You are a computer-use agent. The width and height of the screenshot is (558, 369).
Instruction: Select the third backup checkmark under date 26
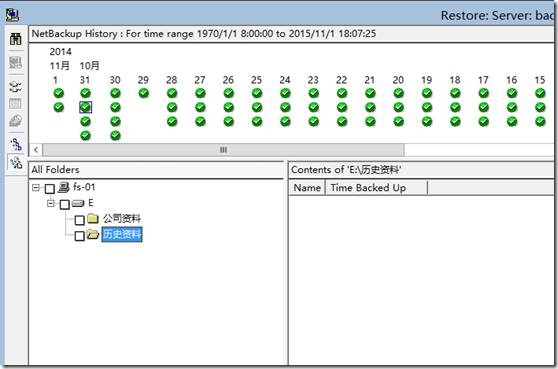(x=229, y=121)
